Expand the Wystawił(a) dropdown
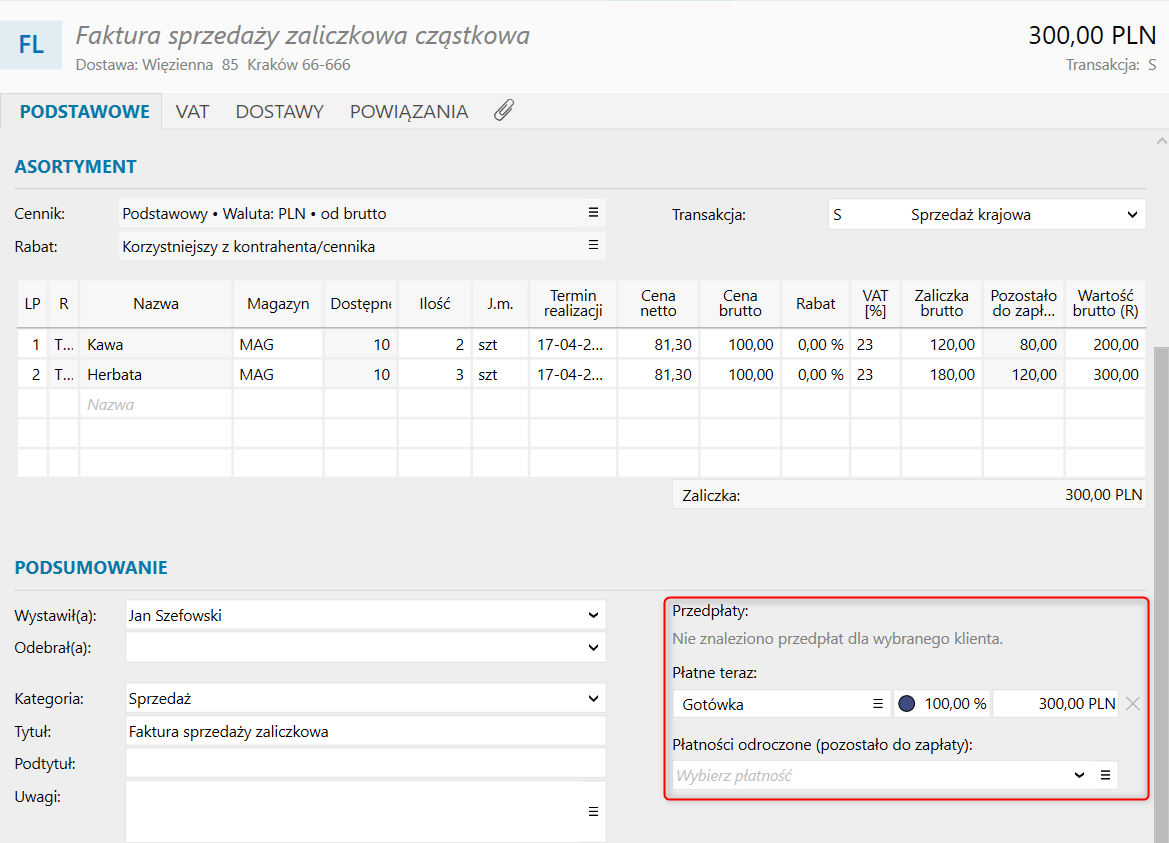The height and width of the screenshot is (843, 1169). [x=594, y=616]
